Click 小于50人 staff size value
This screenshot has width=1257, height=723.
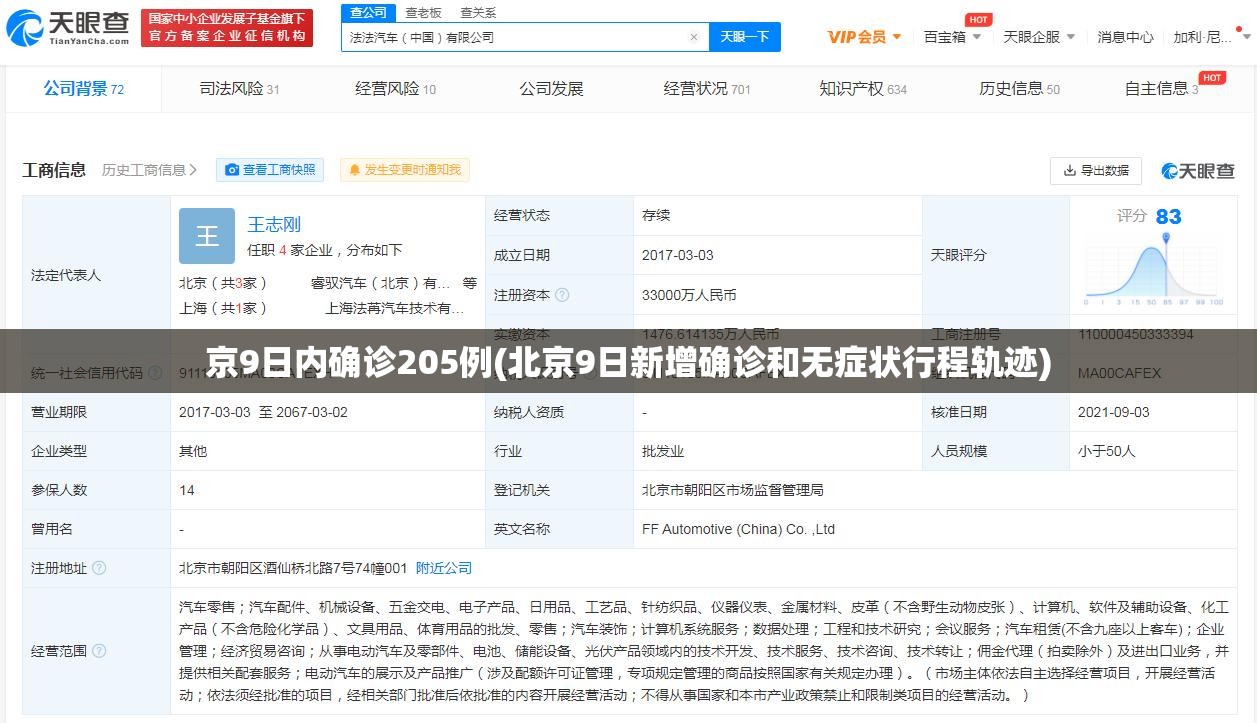click(x=1106, y=451)
